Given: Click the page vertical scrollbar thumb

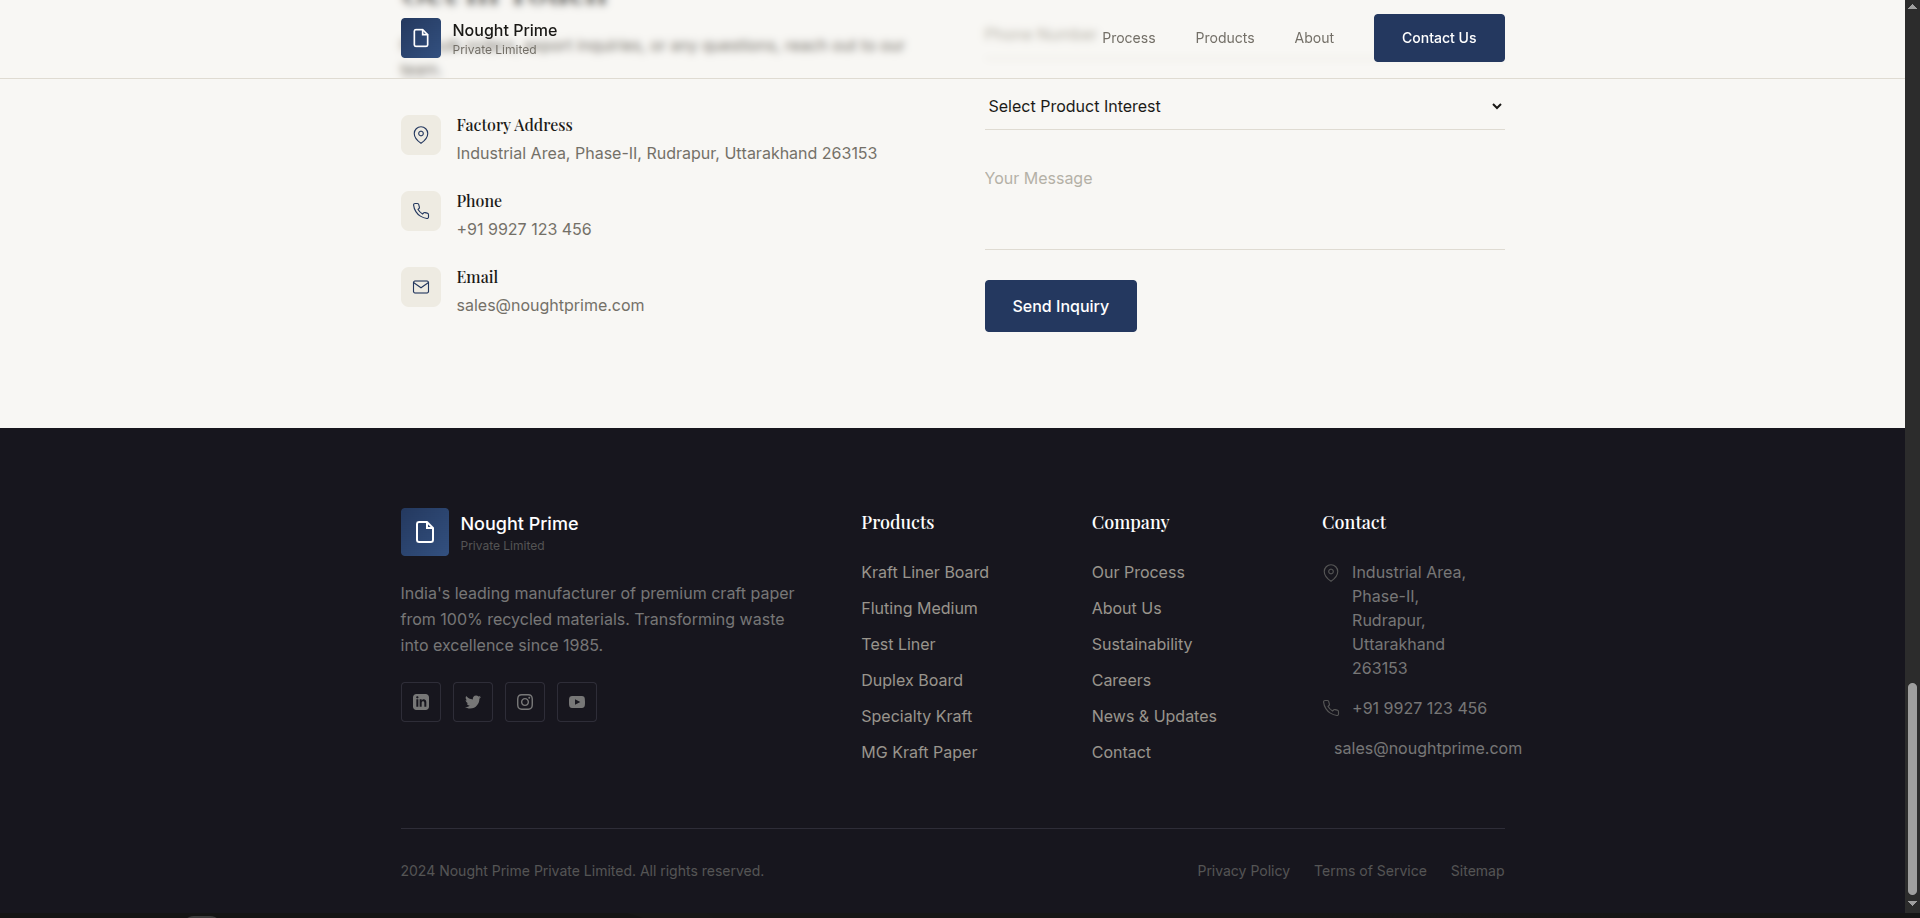Looking at the screenshot, I should pos(1912,788).
